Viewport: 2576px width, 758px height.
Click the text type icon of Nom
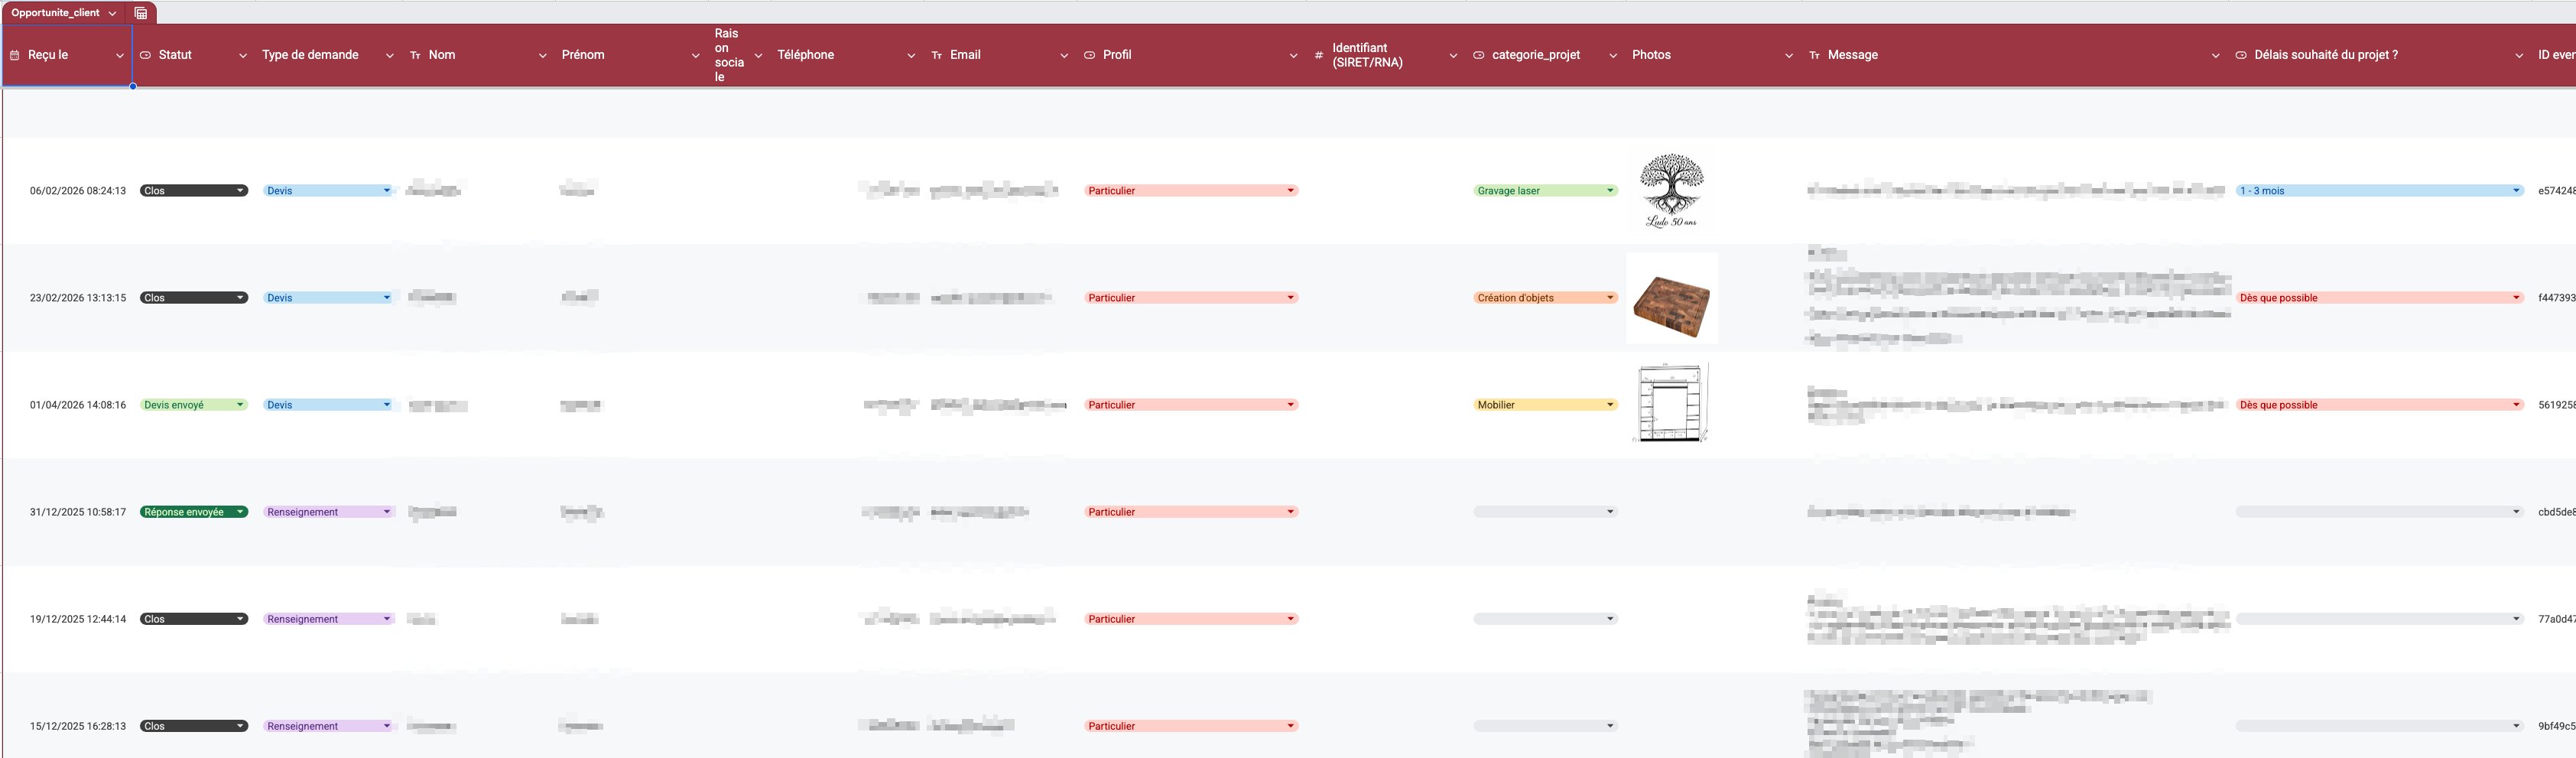click(415, 55)
